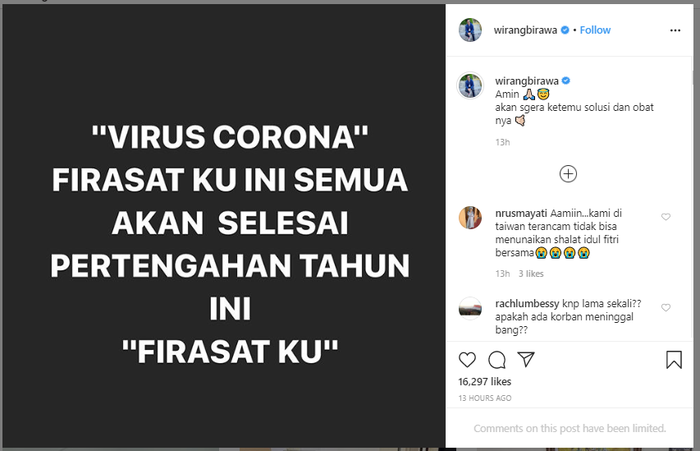The width and height of the screenshot is (700, 451).
Task: Open the comment speech bubble icon
Action: point(497,359)
